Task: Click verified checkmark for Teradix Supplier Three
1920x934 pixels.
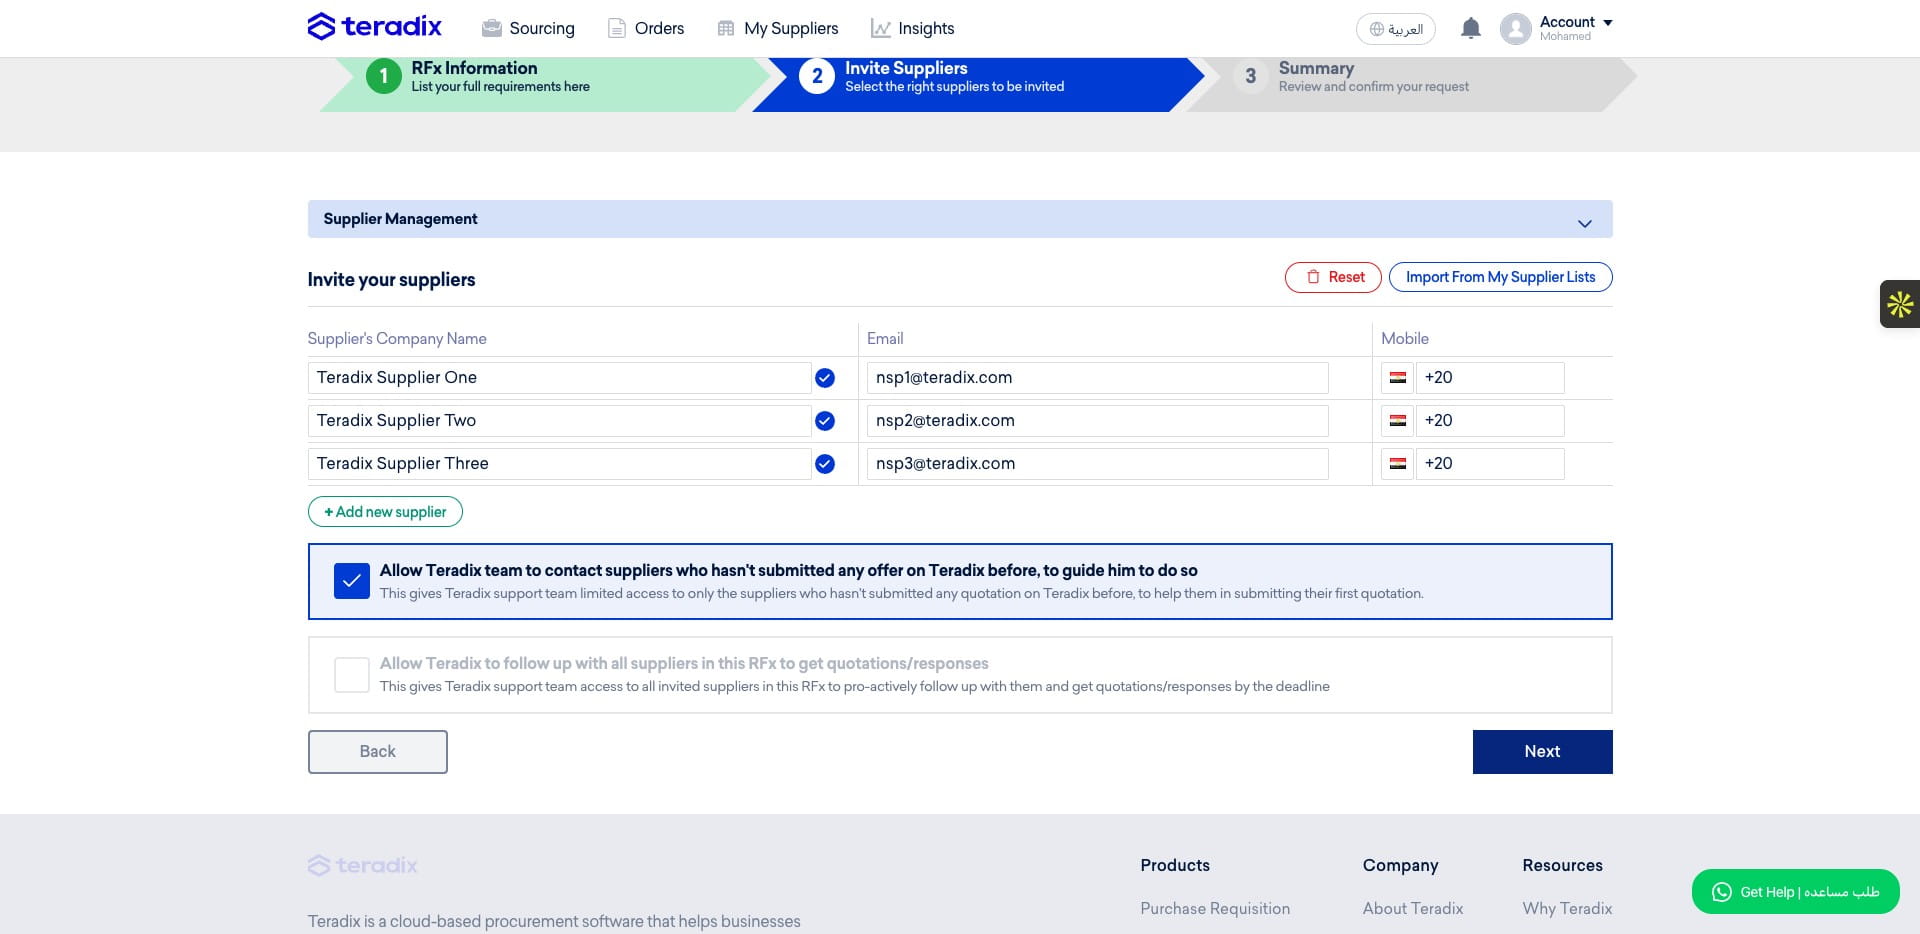Action: point(825,464)
